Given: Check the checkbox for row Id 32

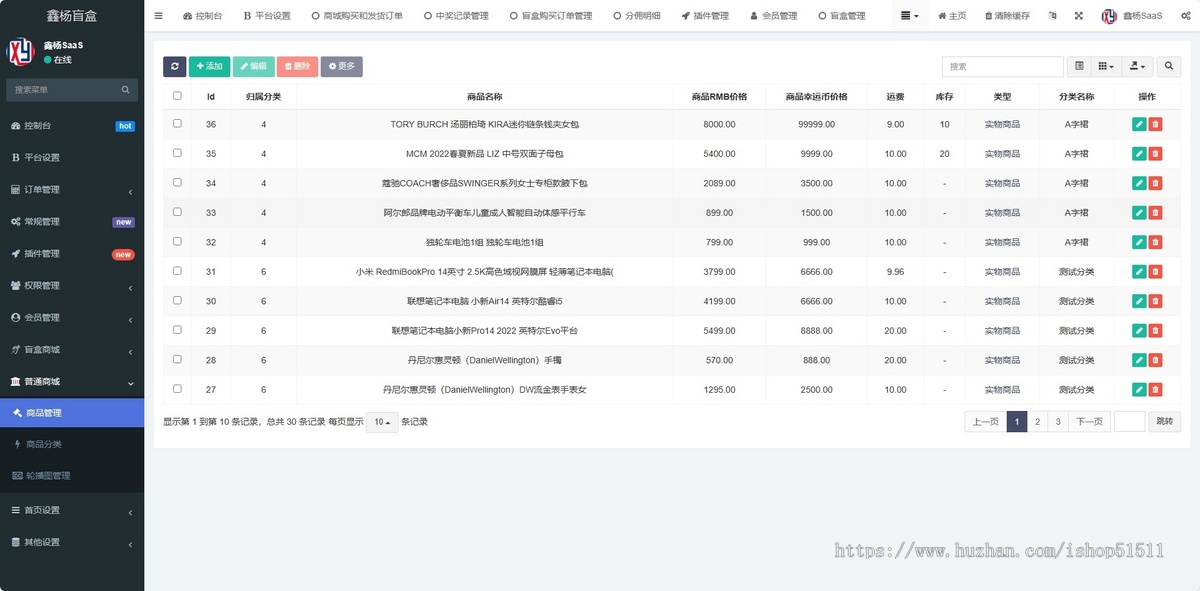Looking at the screenshot, I should tap(177, 241).
